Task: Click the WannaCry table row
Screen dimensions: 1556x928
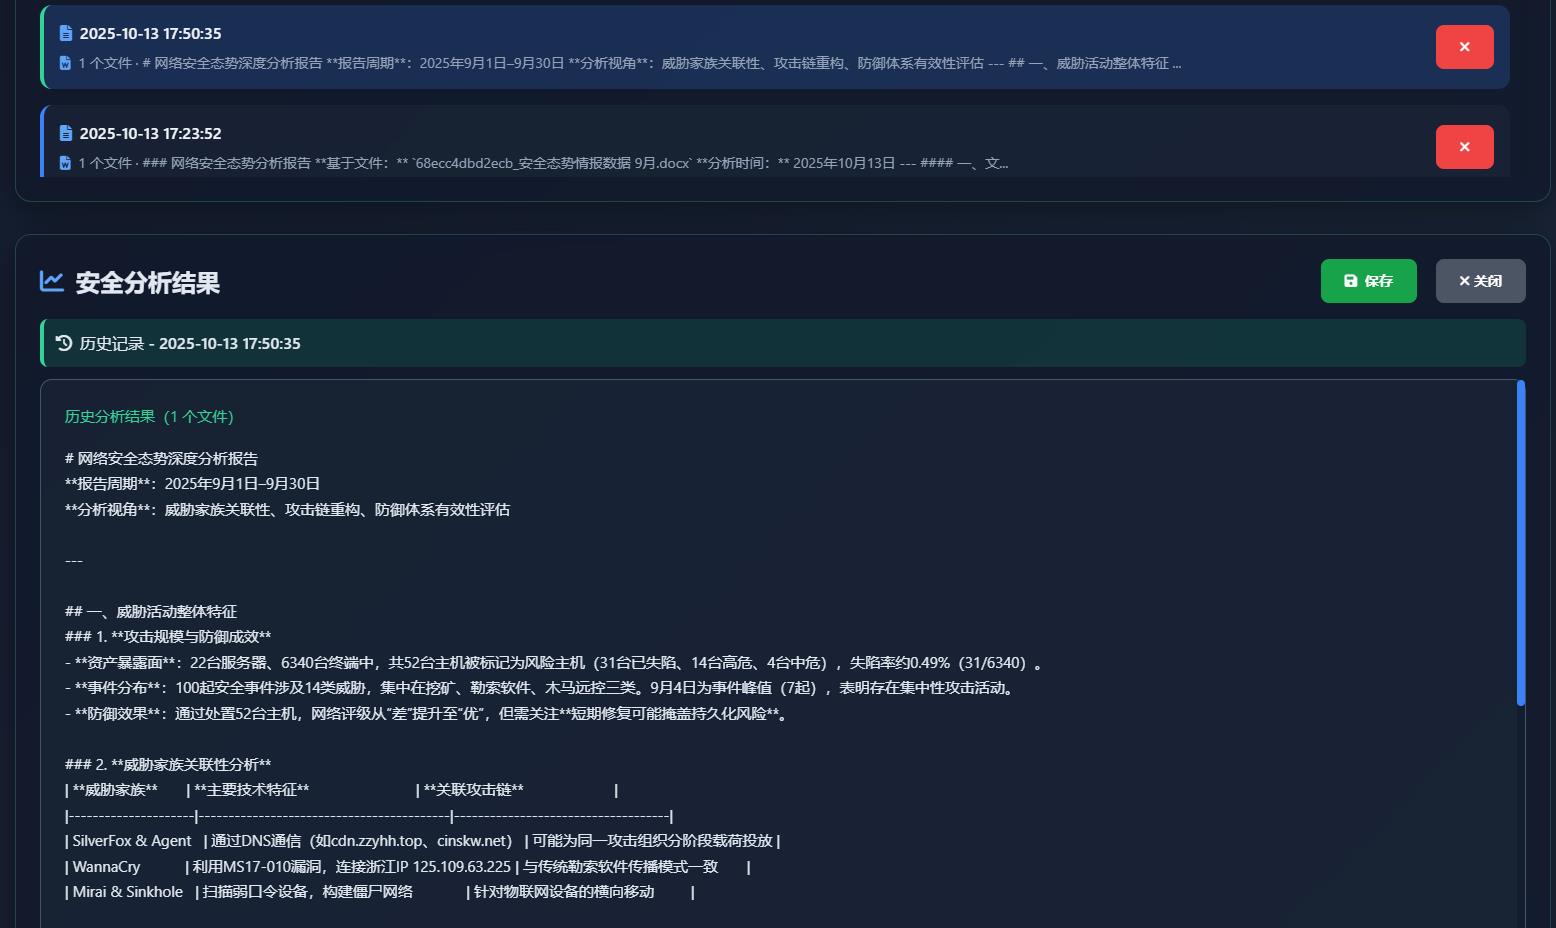Action: pyautogui.click(x=407, y=867)
